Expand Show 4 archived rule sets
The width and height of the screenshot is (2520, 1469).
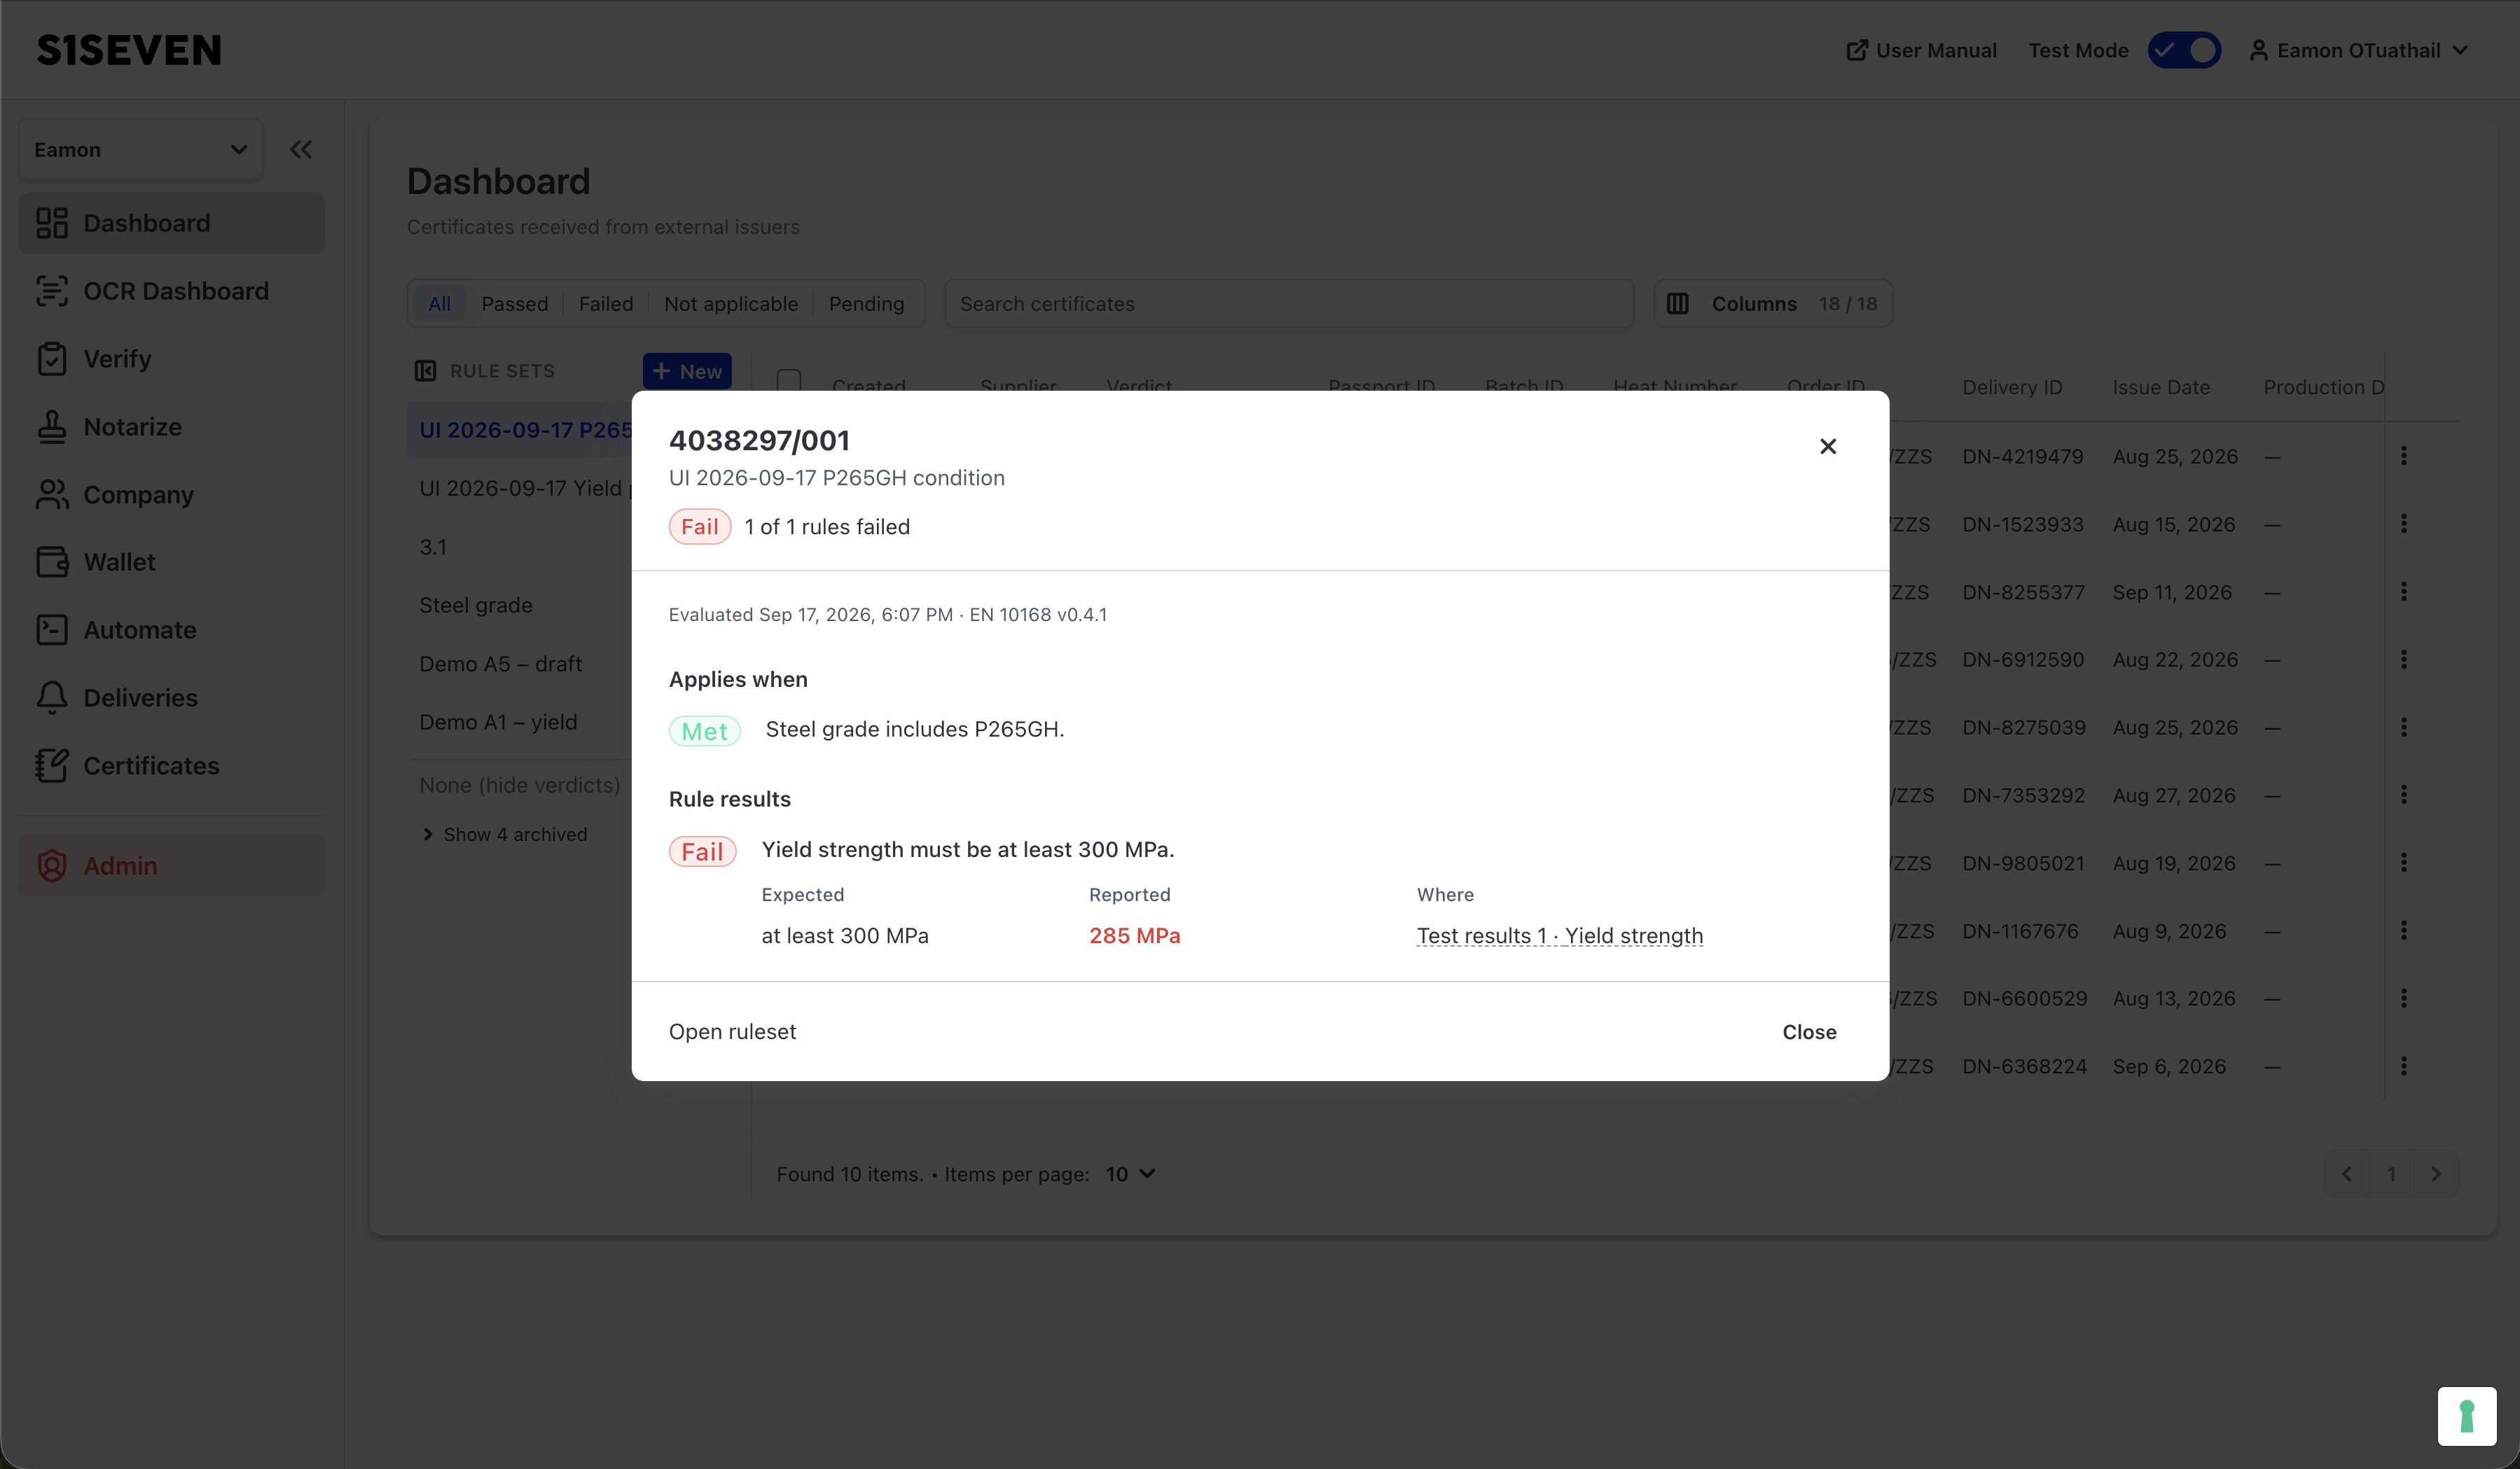coord(504,834)
